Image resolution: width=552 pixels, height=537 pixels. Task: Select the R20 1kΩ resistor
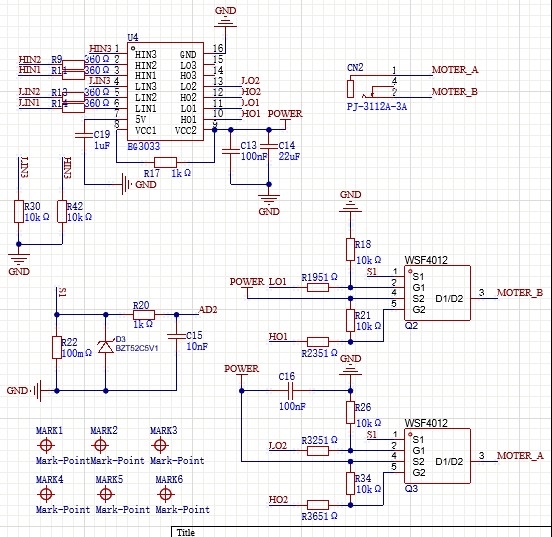144,315
